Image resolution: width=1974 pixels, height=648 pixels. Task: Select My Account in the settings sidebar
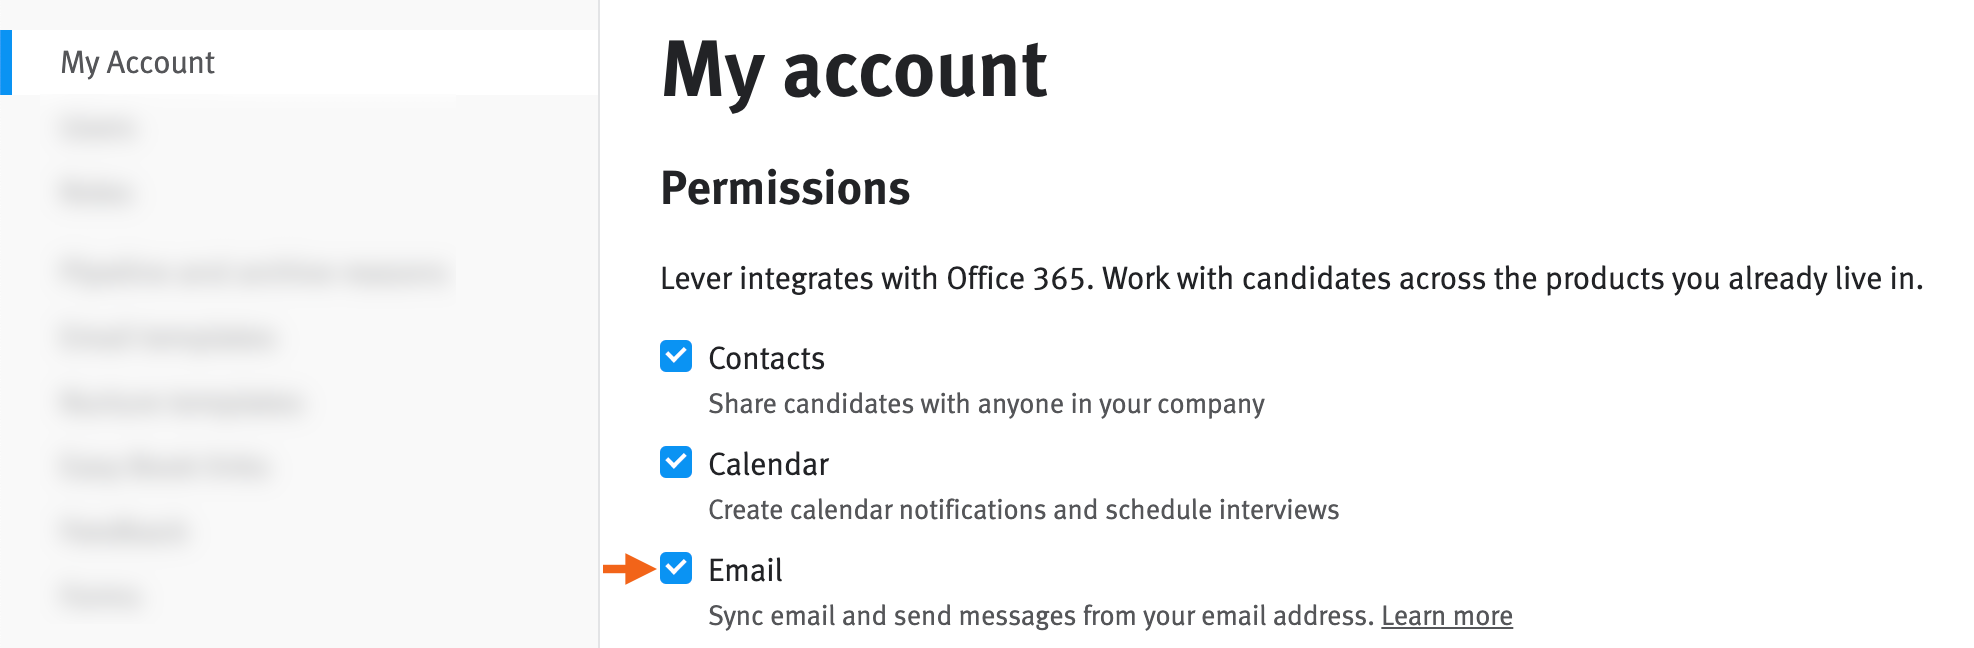[x=138, y=63]
